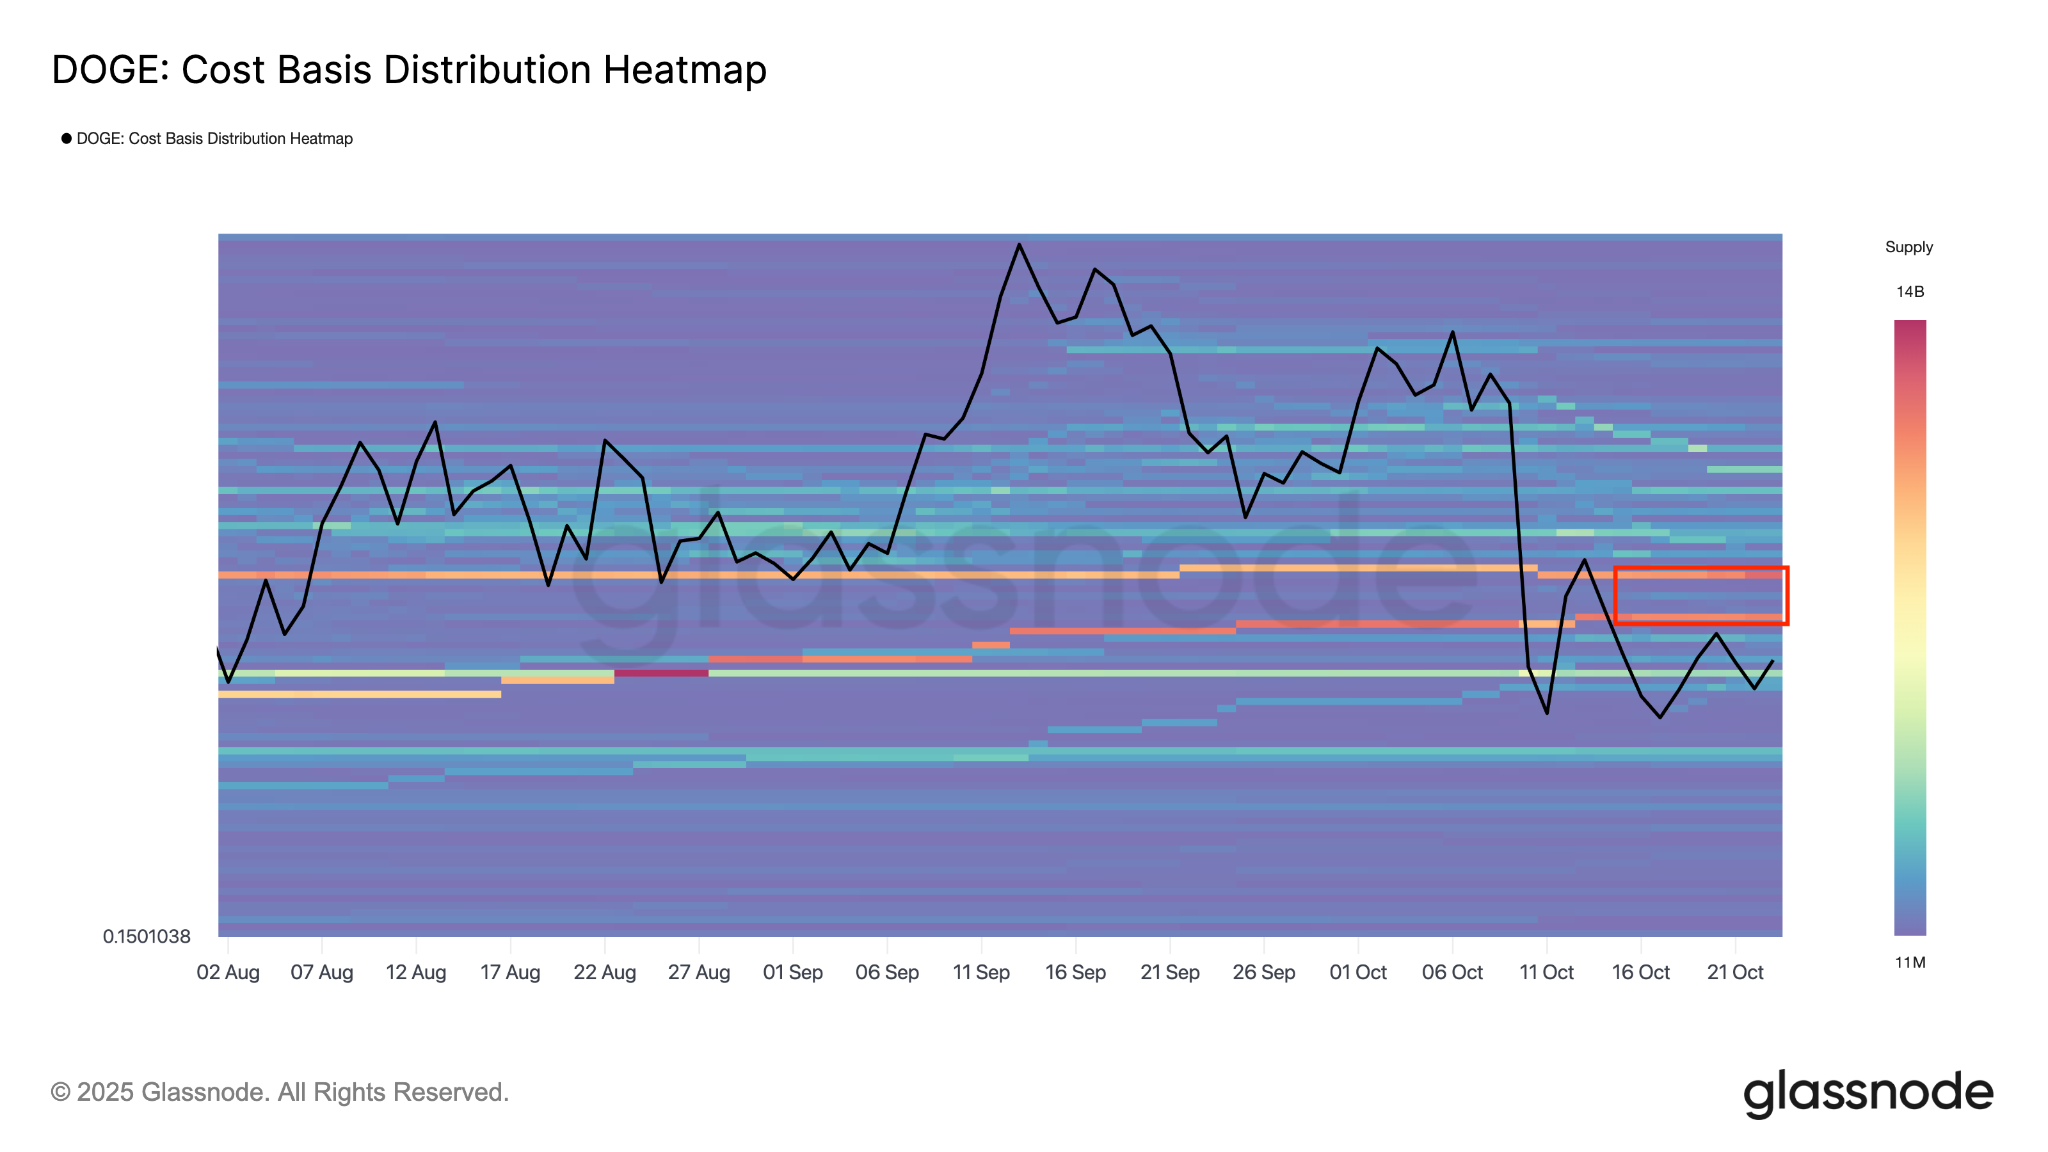Select the 11 Sep date tick
The width and height of the screenshot is (2048, 1152).
pos(981,972)
